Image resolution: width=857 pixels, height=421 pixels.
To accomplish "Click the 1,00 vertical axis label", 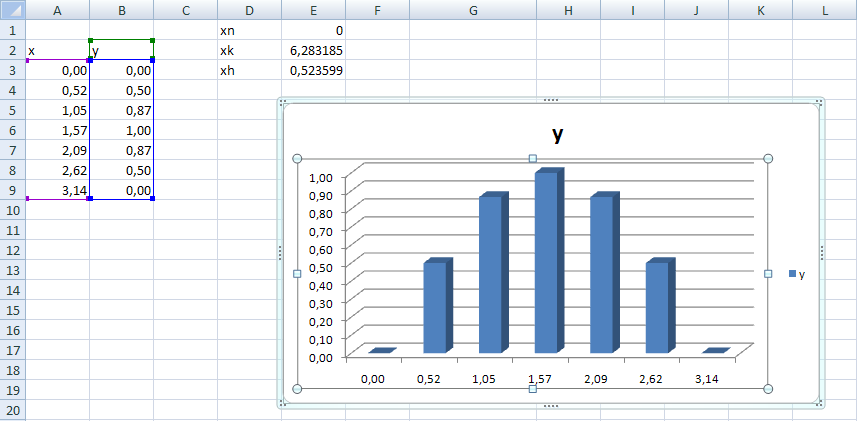I will [321, 177].
